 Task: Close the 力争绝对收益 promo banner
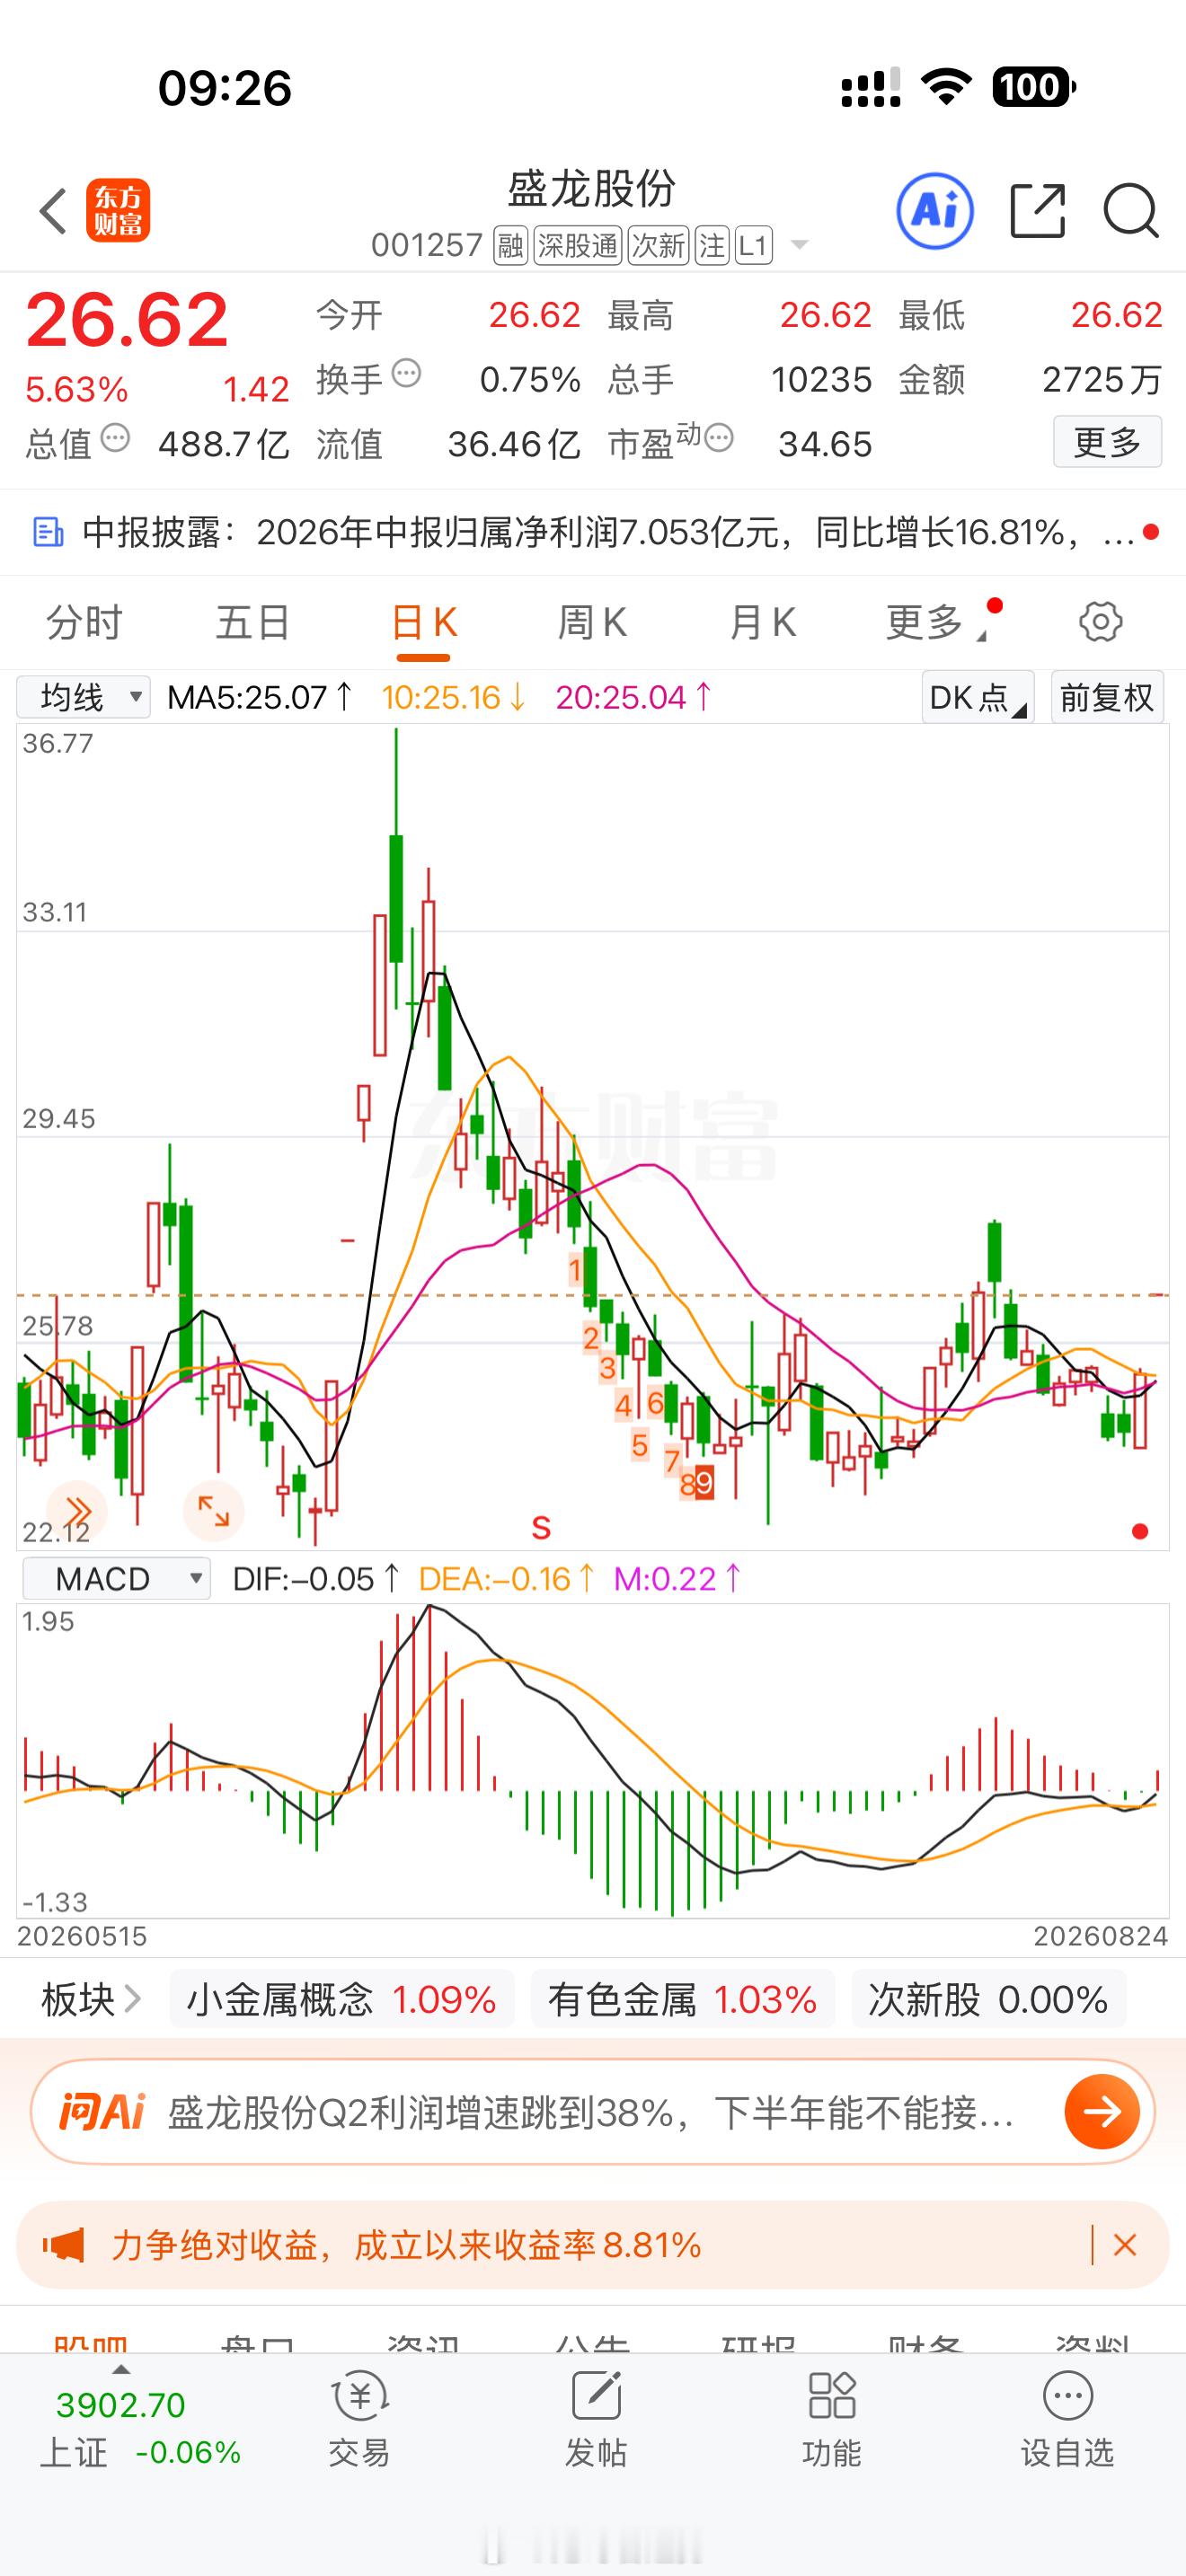pos(1125,2246)
